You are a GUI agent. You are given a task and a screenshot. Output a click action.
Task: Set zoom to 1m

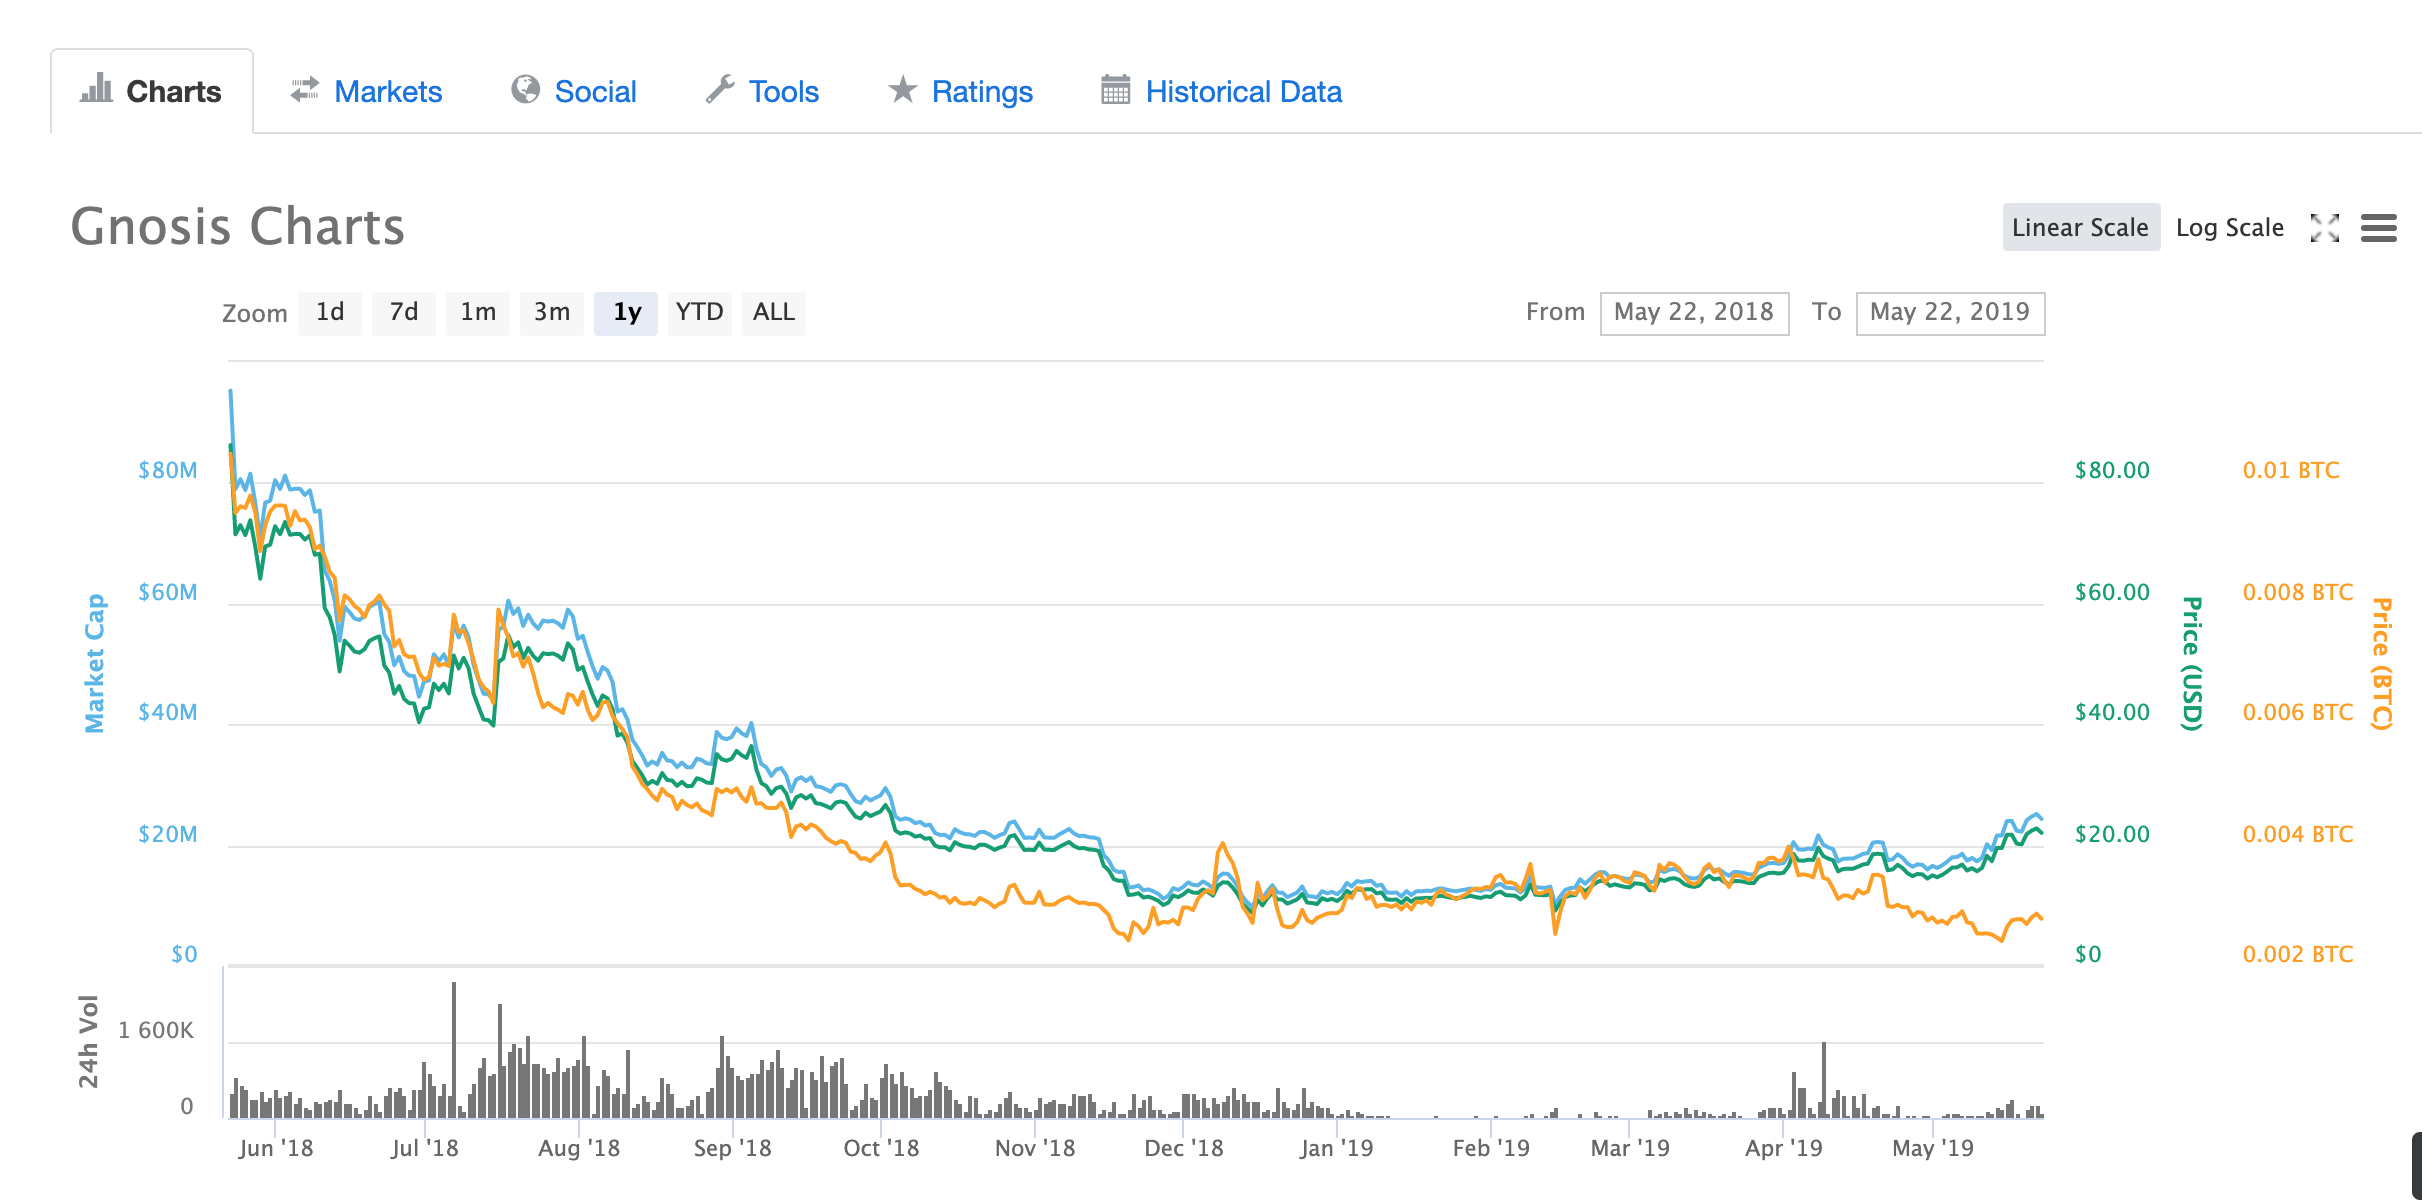[x=478, y=313]
